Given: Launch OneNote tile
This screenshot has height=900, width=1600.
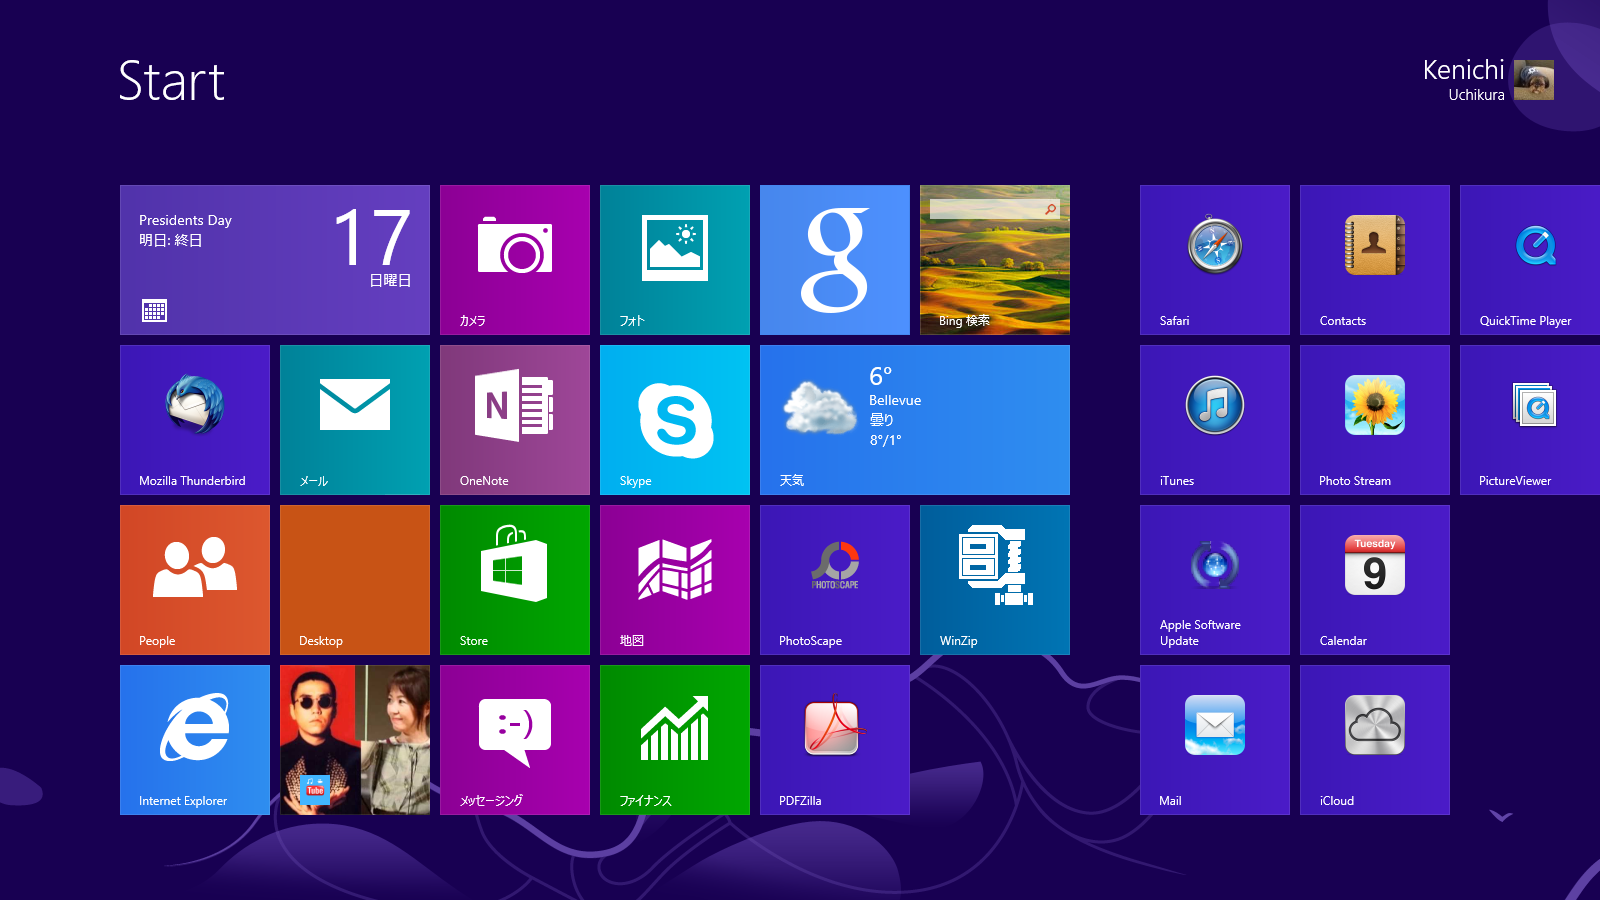Looking at the screenshot, I should click(515, 420).
